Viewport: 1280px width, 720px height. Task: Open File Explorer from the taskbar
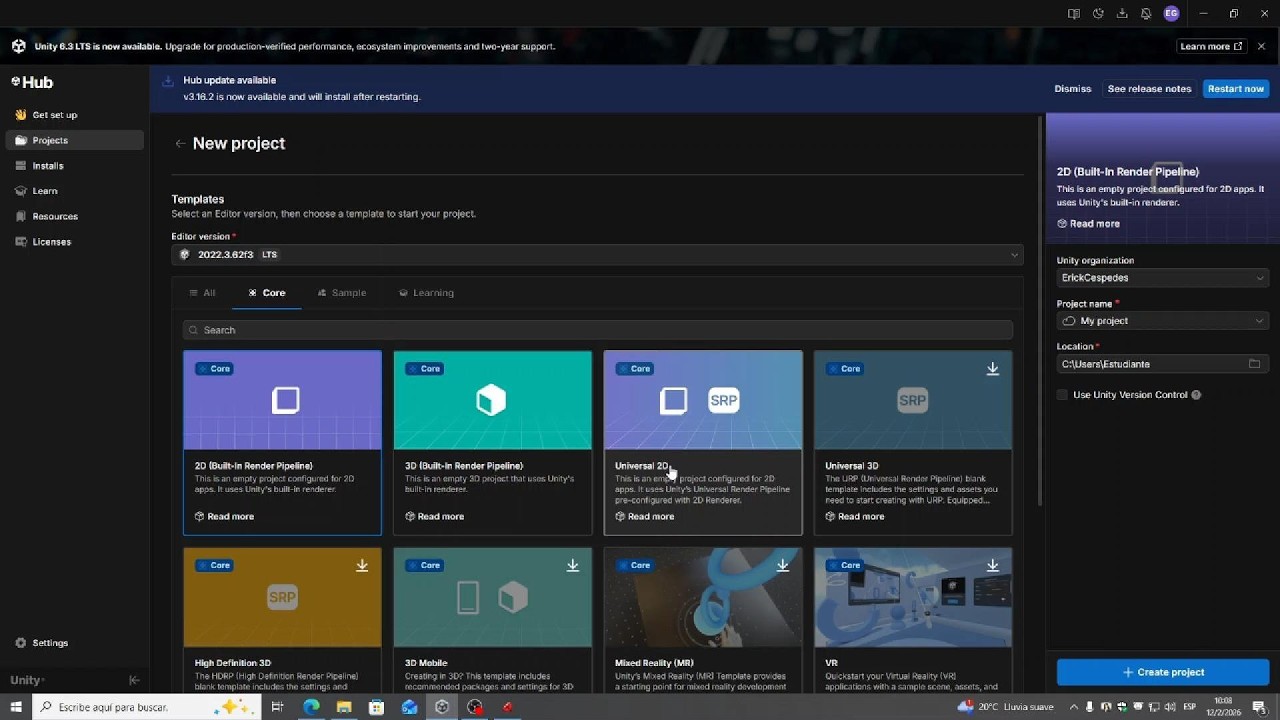344,707
